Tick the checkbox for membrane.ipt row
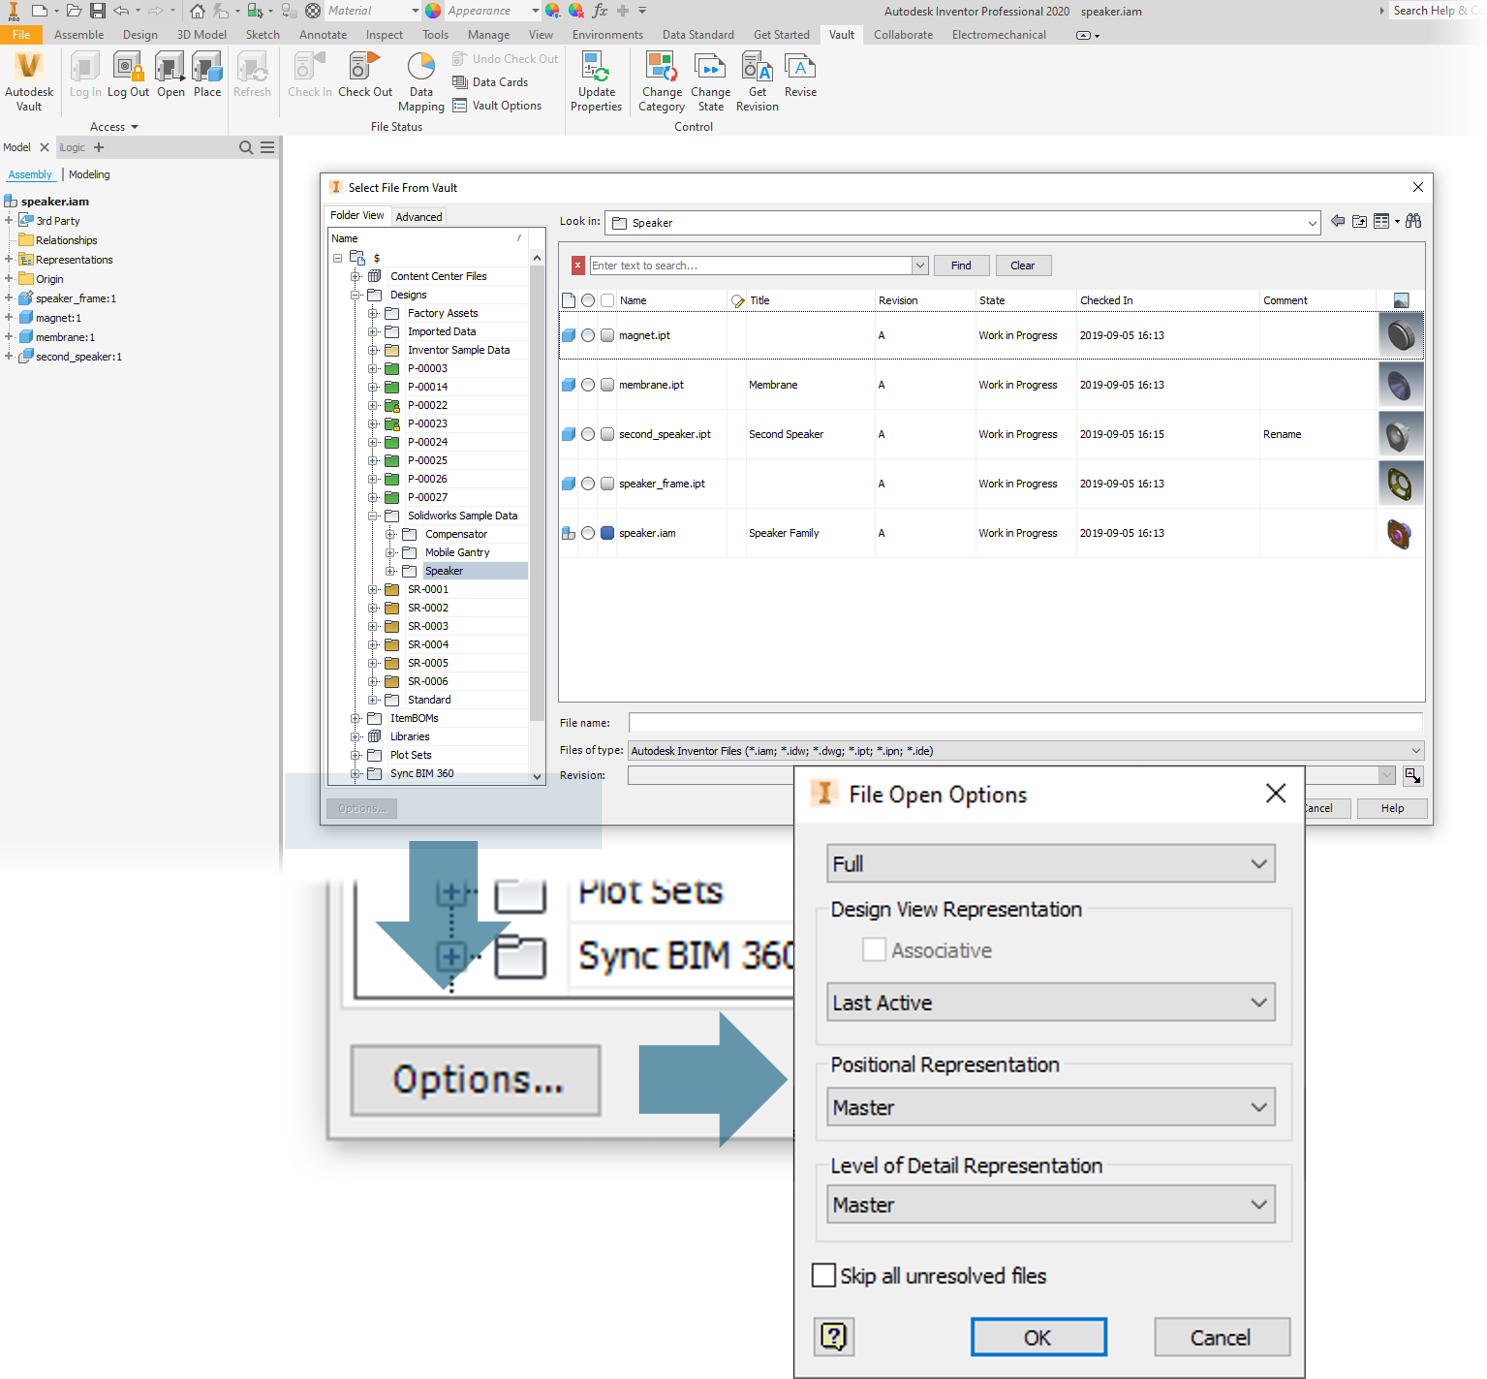Viewport: 1487px width, 1379px height. click(x=607, y=384)
